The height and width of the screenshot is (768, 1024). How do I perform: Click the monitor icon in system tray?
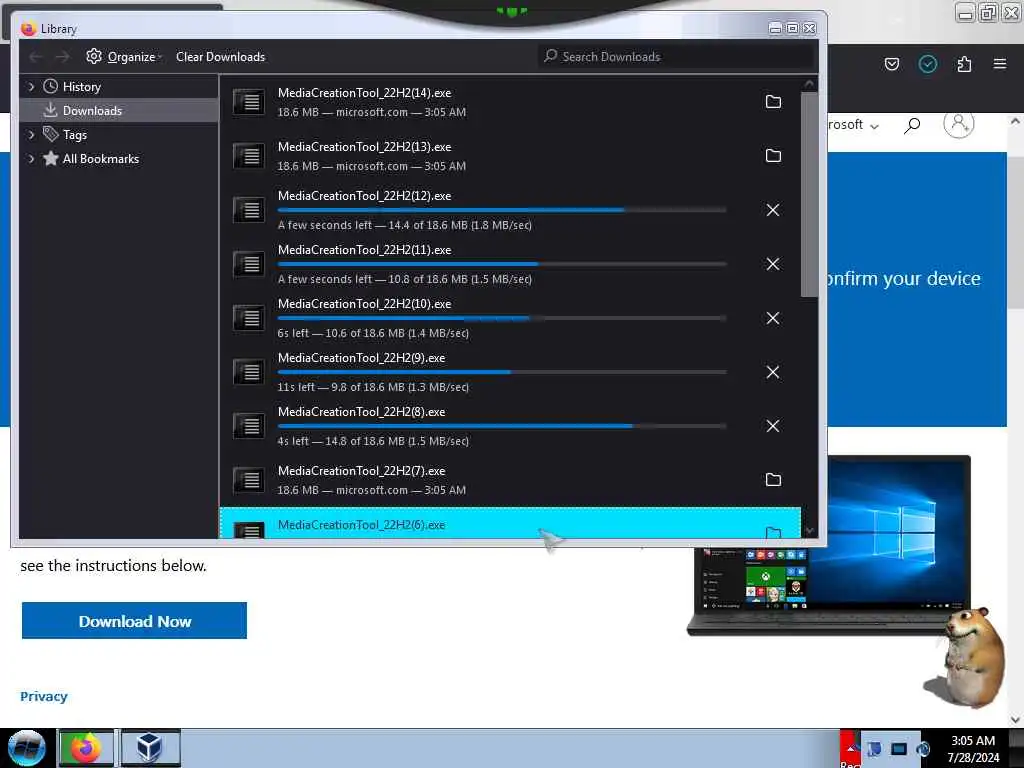[899, 748]
